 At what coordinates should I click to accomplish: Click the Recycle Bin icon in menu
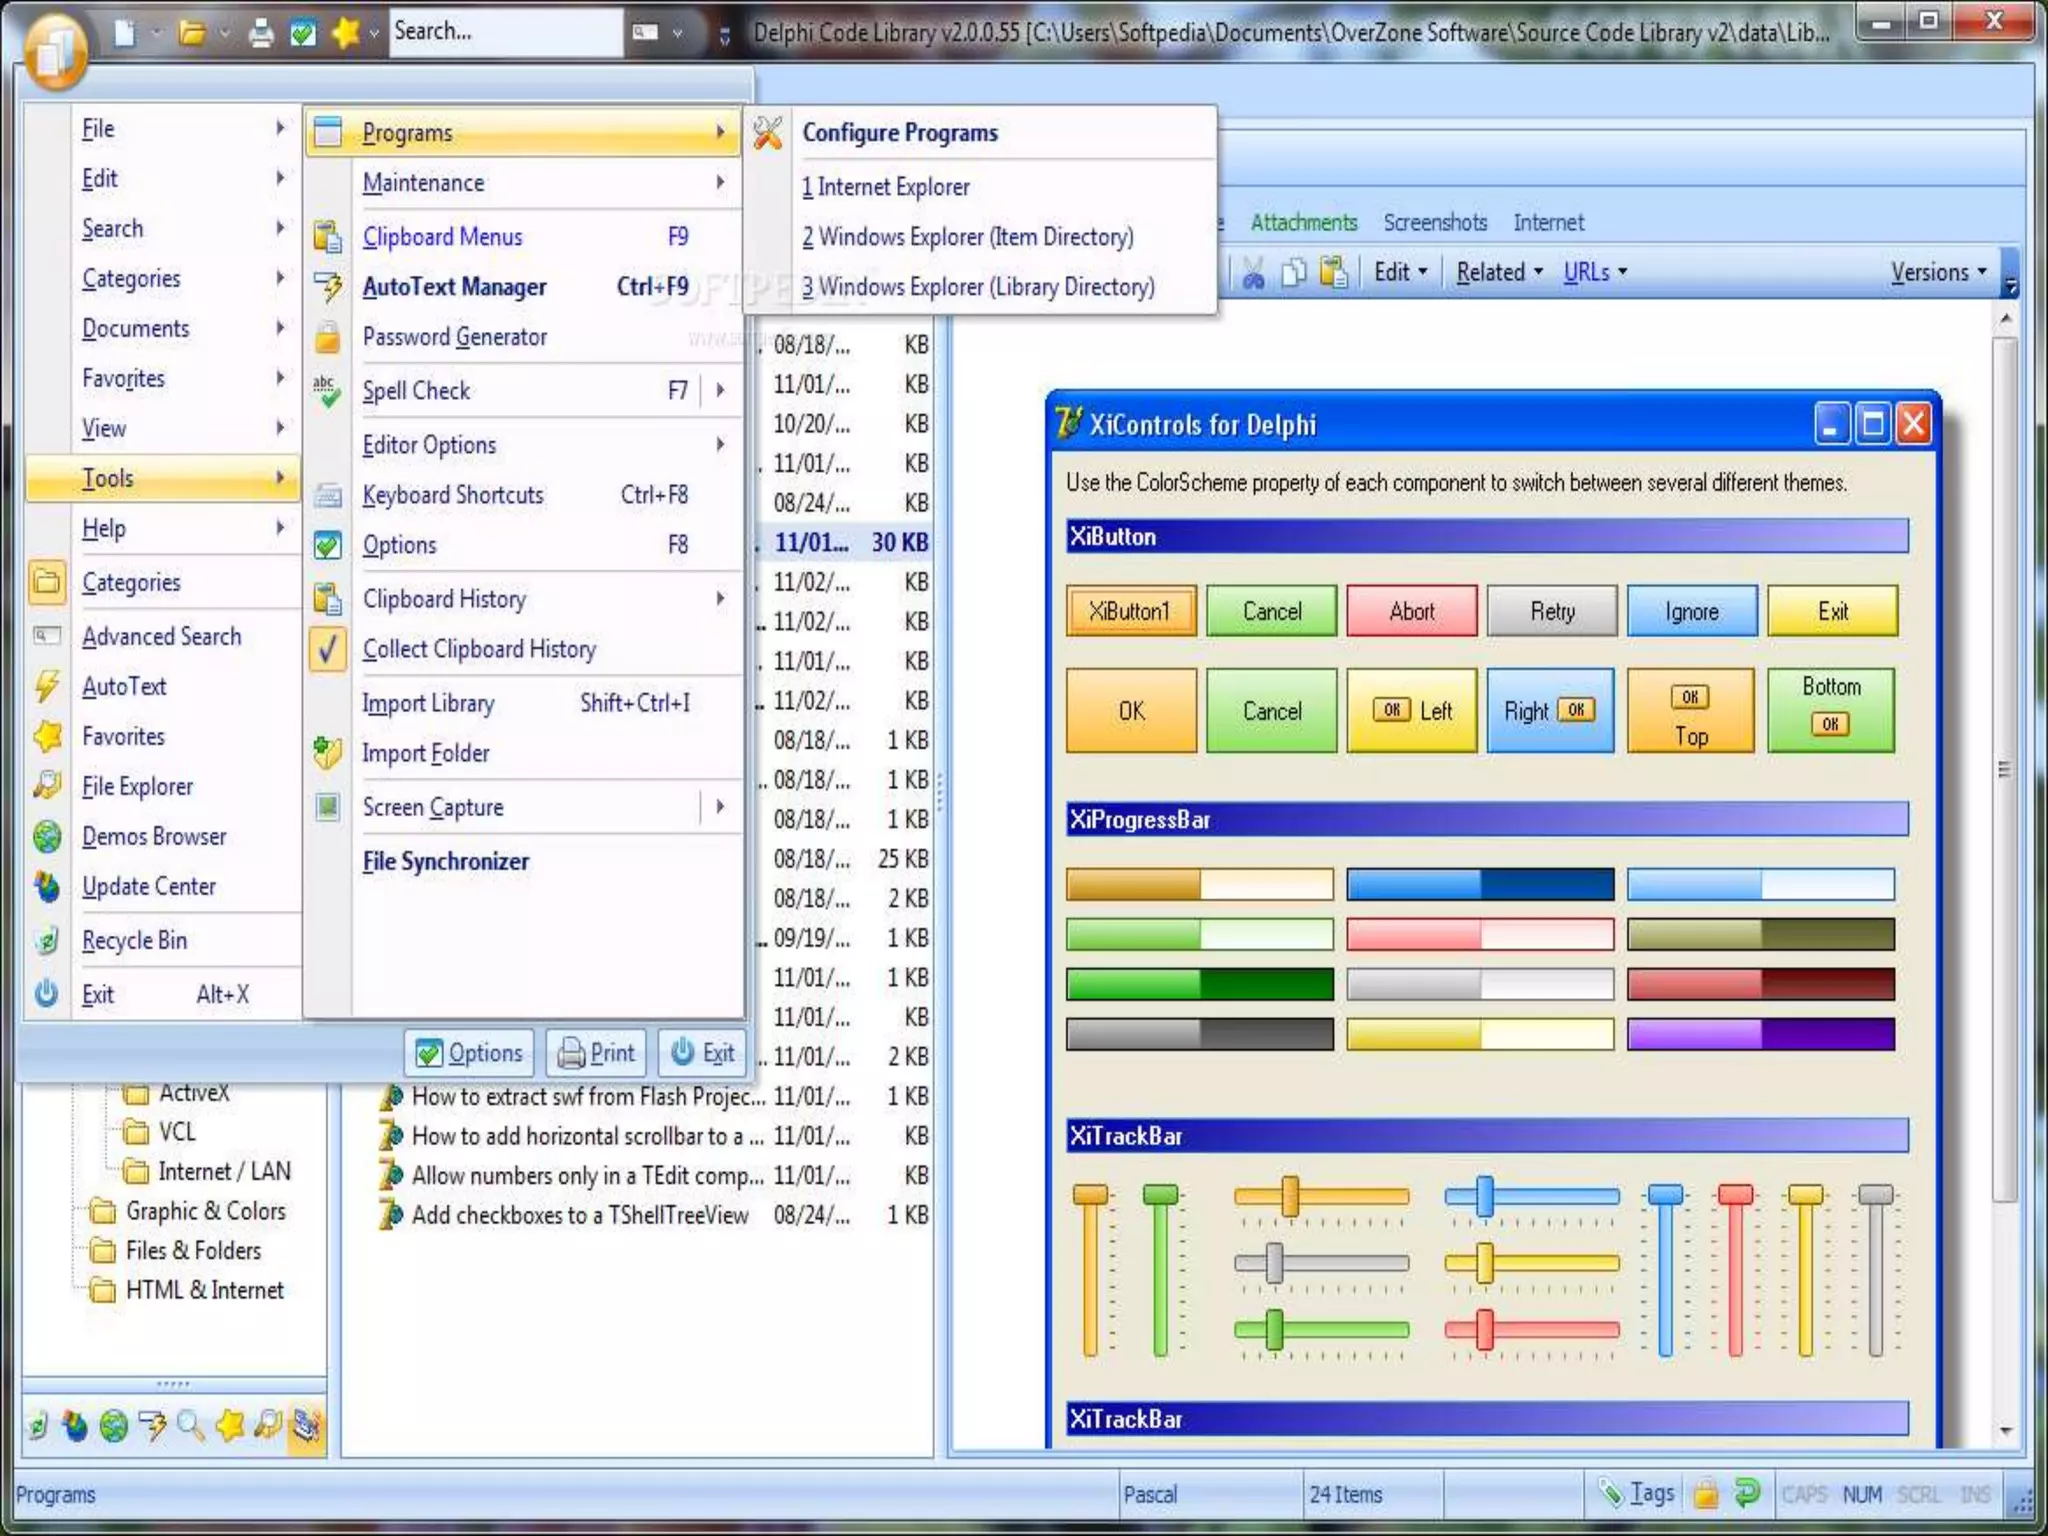pyautogui.click(x=47, y=940)
